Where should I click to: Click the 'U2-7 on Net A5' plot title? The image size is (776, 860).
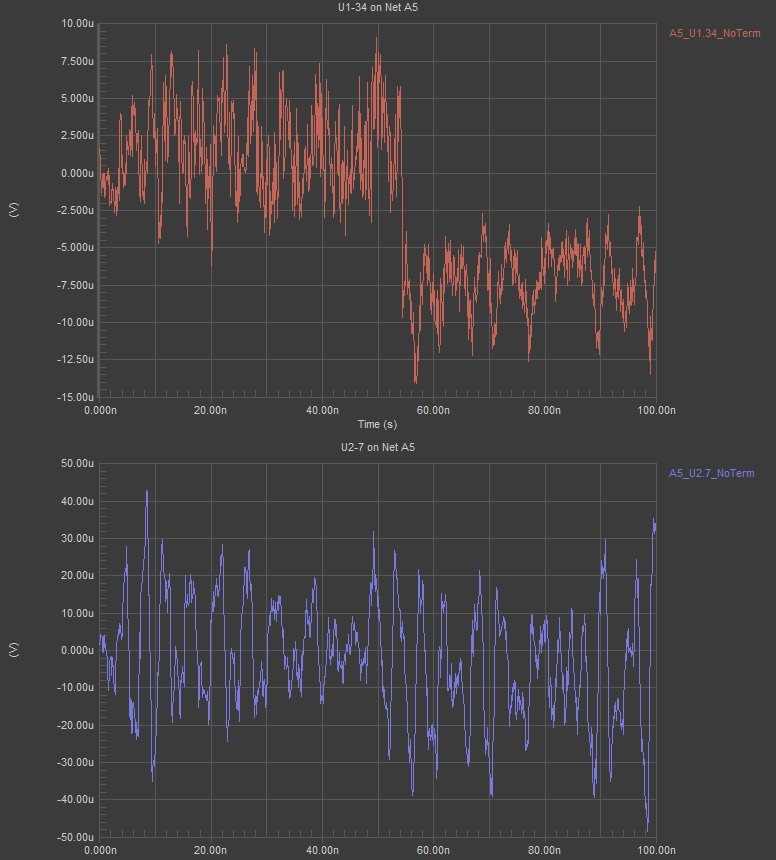click(378, 448)
